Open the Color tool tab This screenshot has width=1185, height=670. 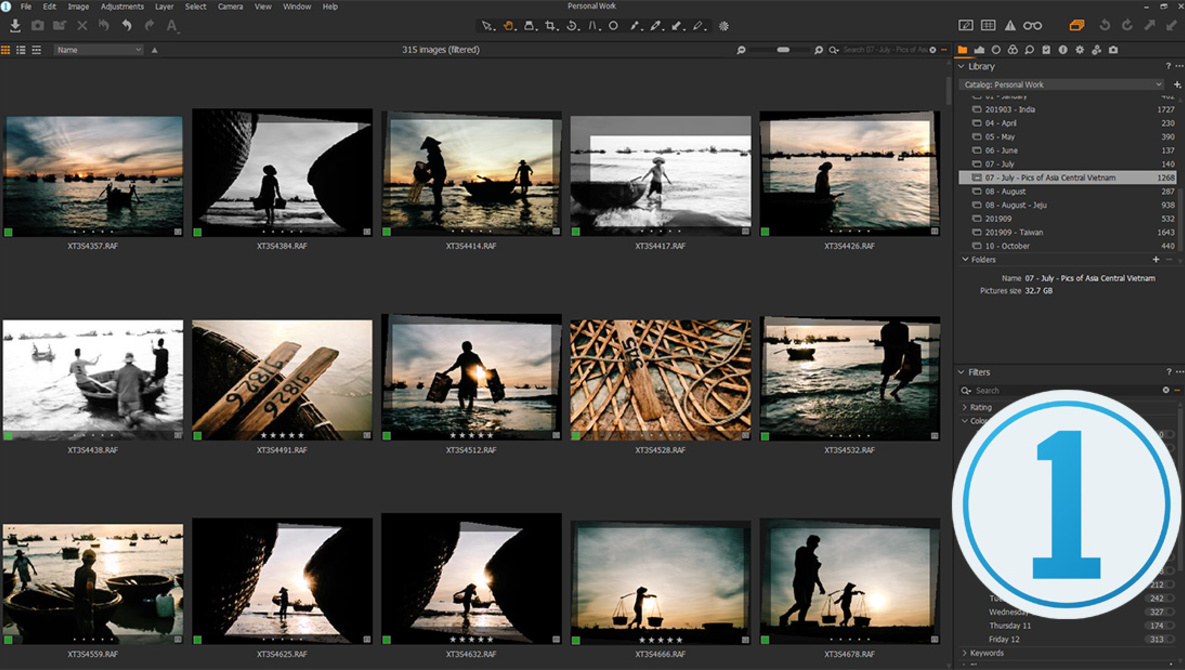pos(1013,50)
